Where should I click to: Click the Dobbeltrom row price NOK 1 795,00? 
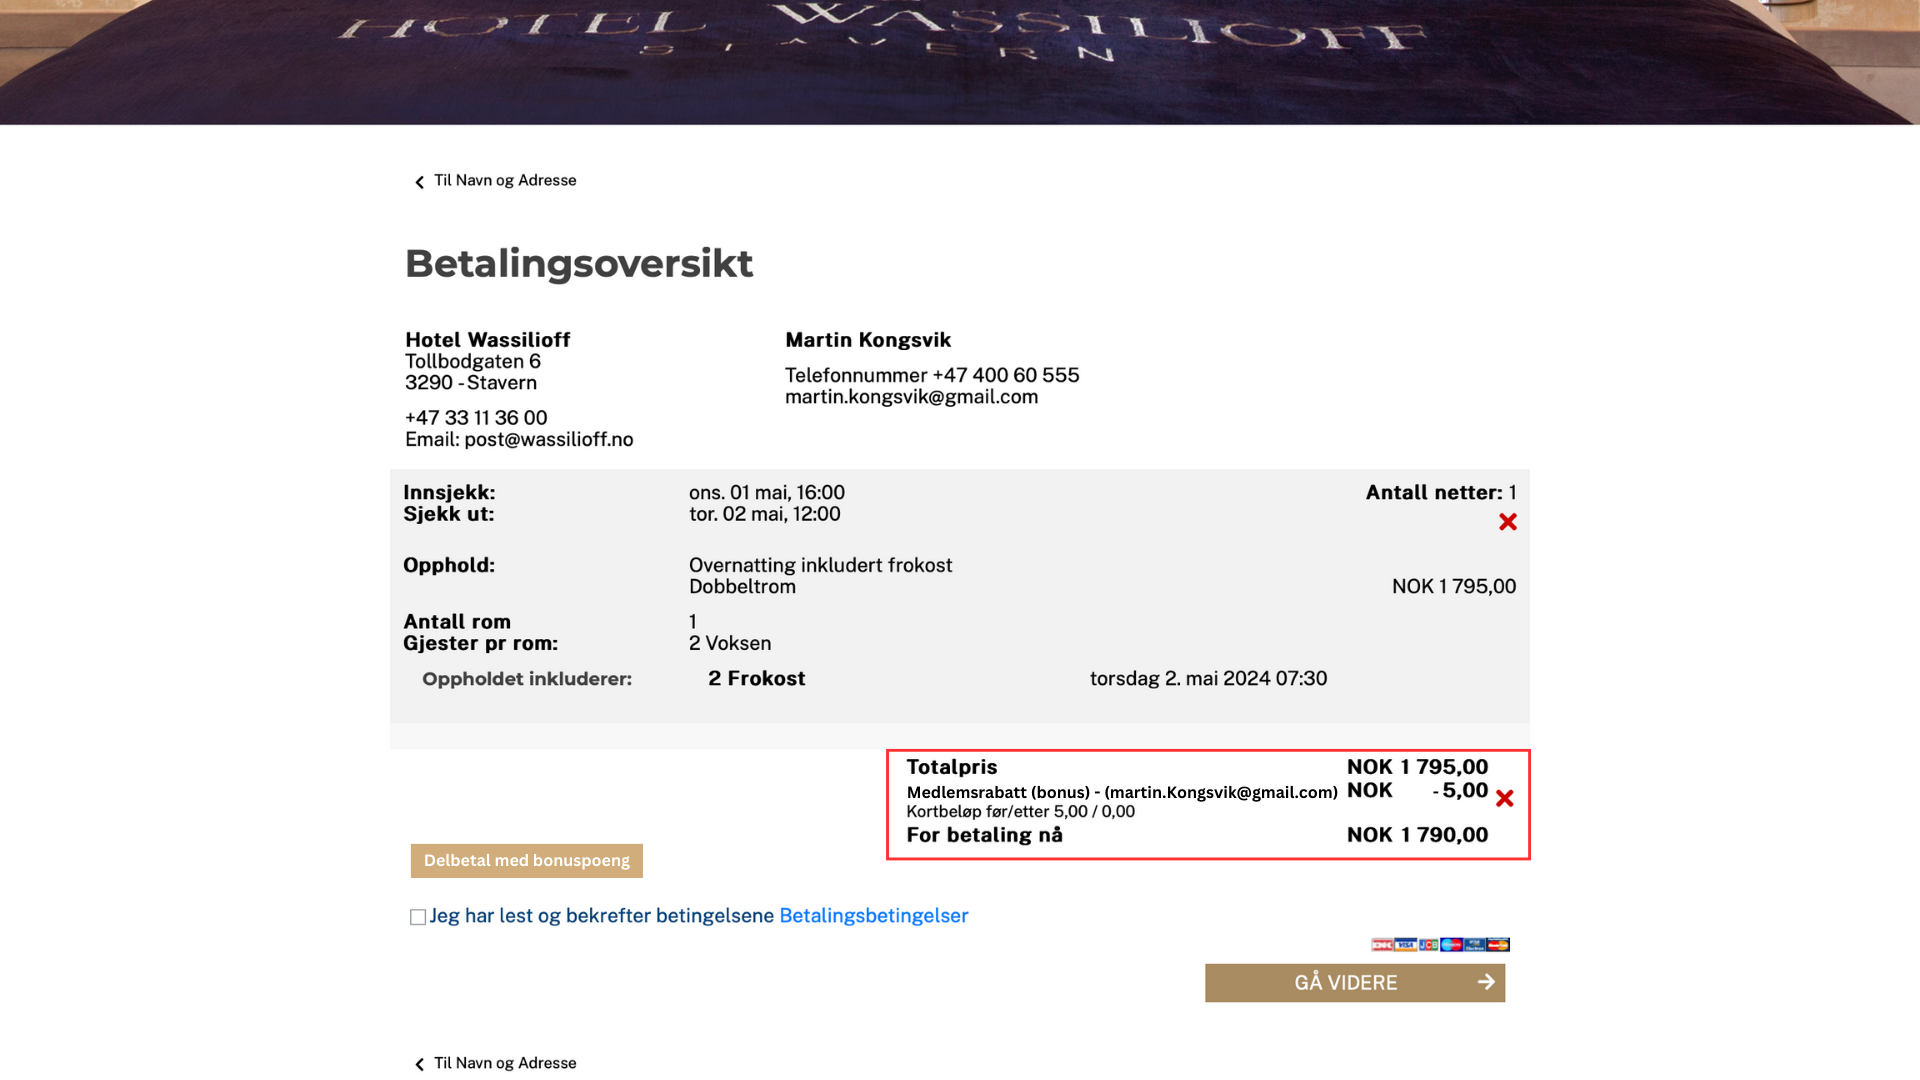pos(1454,587)
